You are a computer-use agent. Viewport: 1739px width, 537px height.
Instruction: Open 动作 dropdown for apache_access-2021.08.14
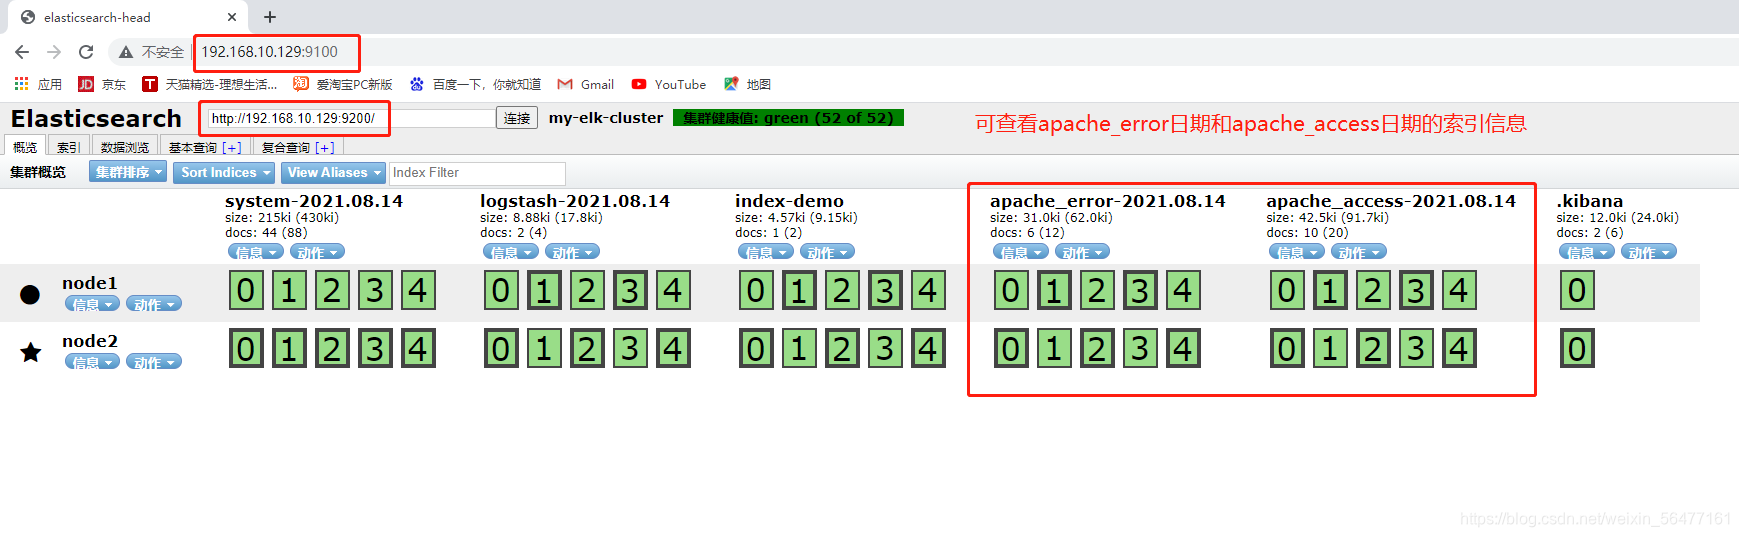pos(1359,252)
